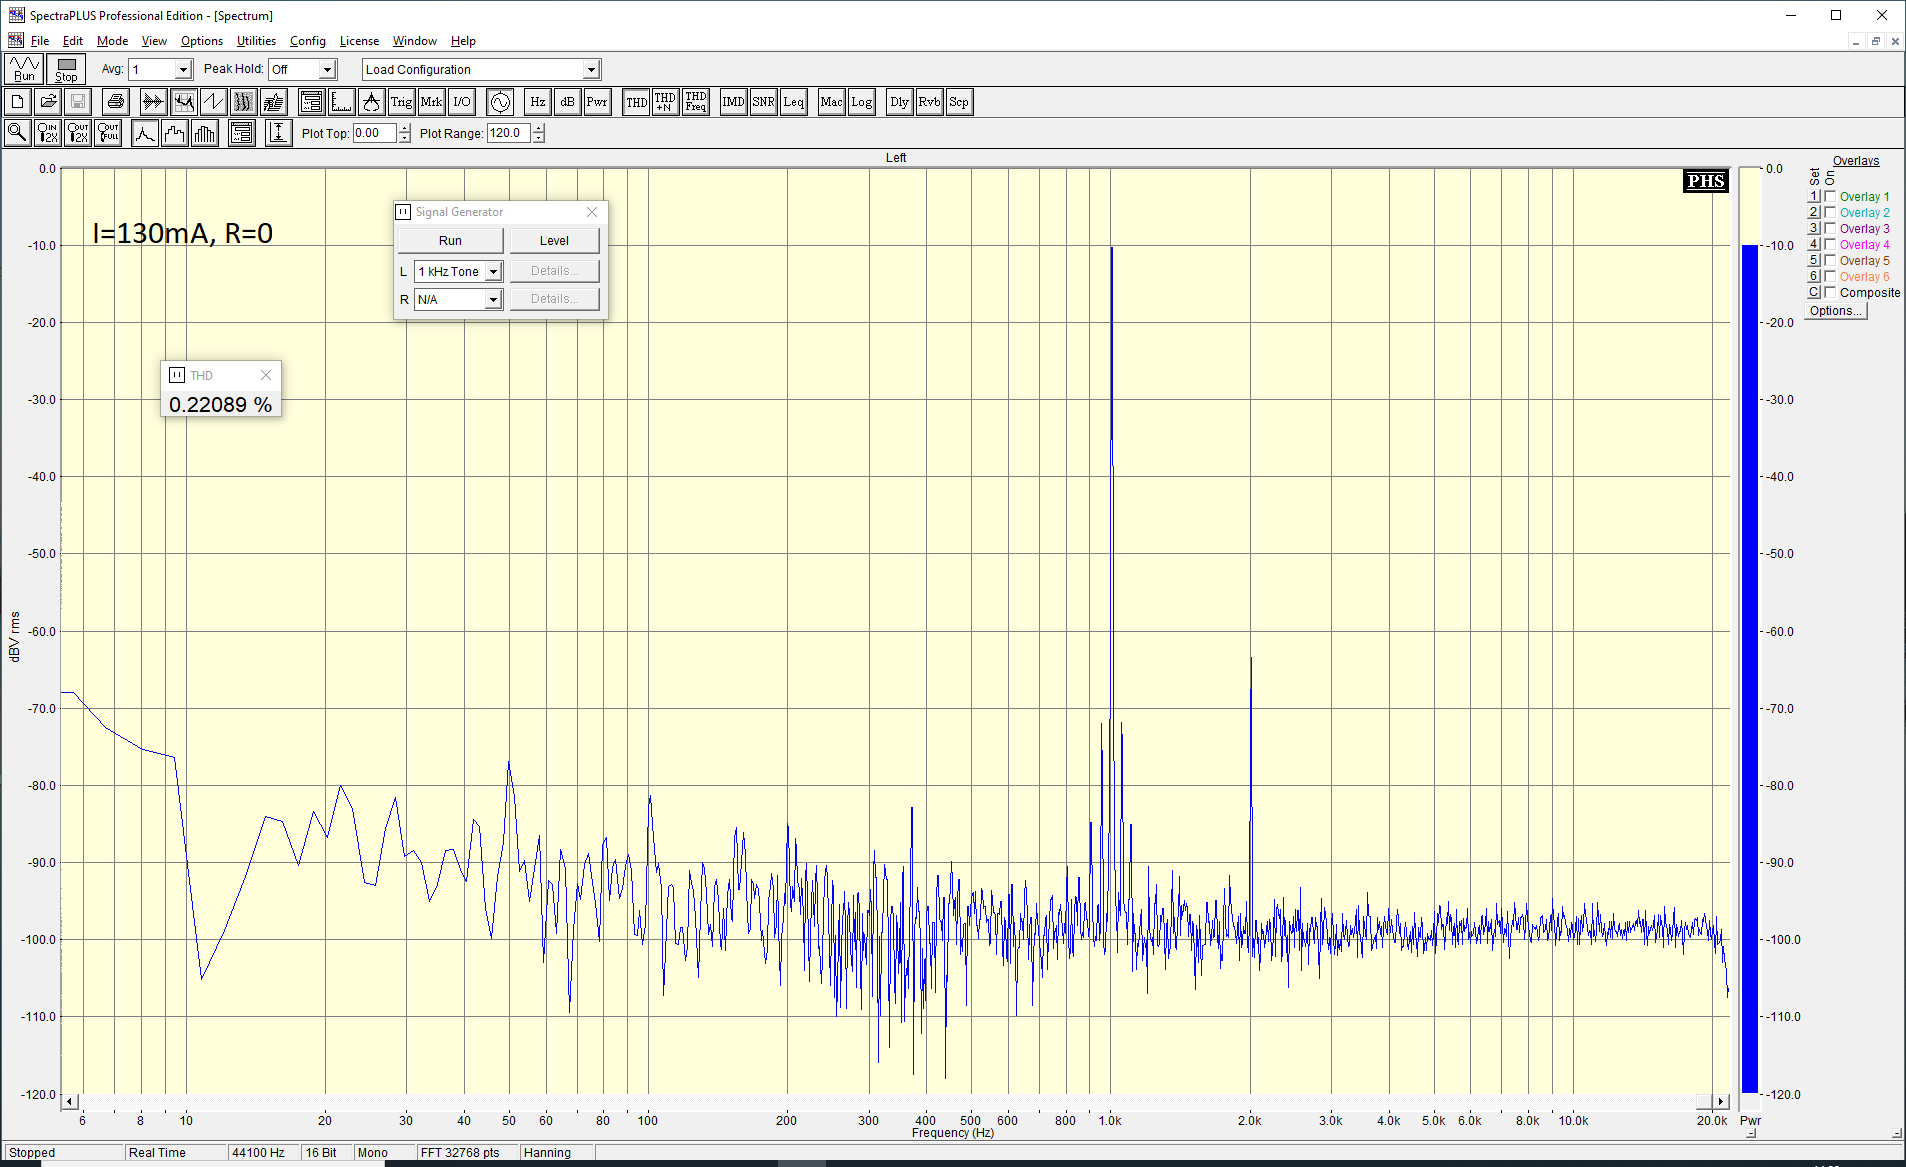Zoom out 2X with toolbar icon

(78, 133)
